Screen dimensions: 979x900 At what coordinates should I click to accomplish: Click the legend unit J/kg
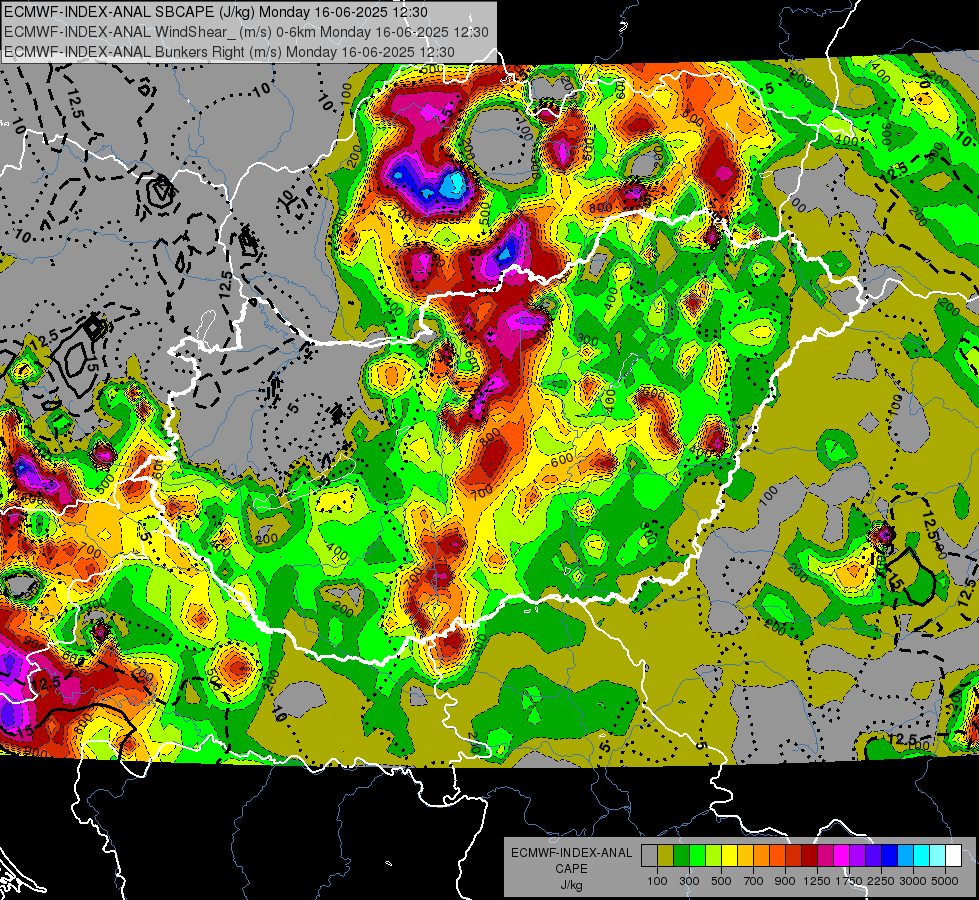point(571,885)
